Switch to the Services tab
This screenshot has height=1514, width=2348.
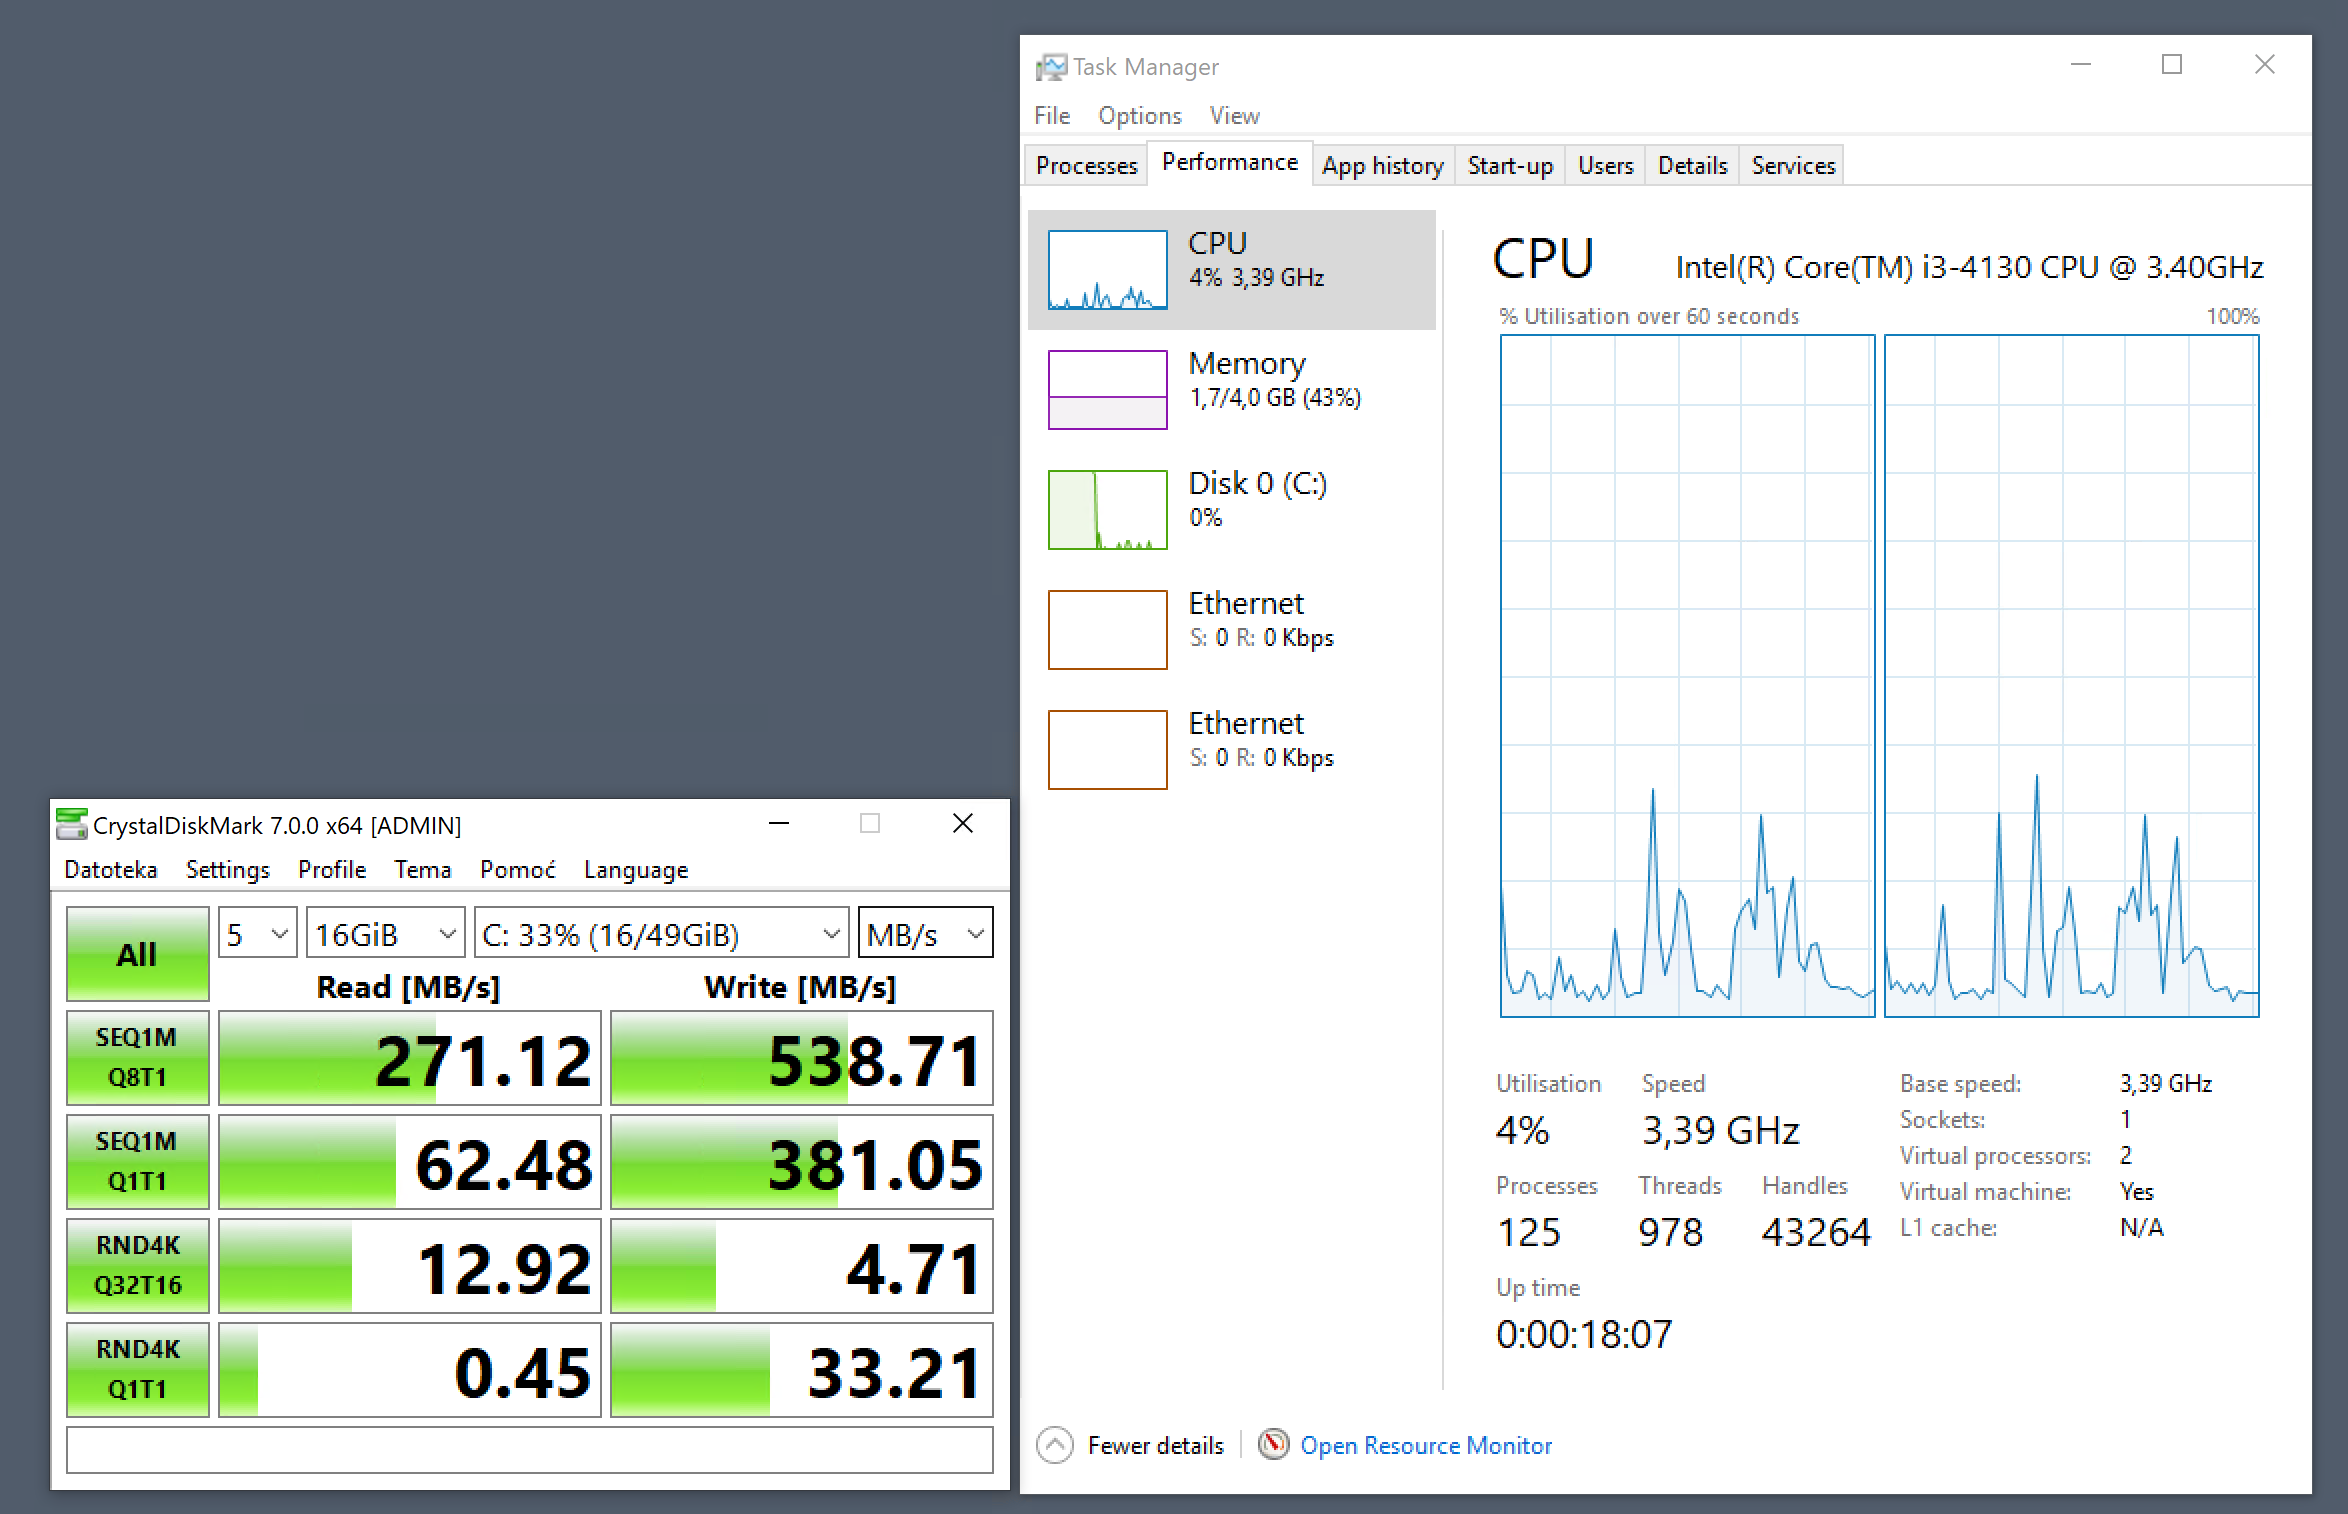point(1794,165)
